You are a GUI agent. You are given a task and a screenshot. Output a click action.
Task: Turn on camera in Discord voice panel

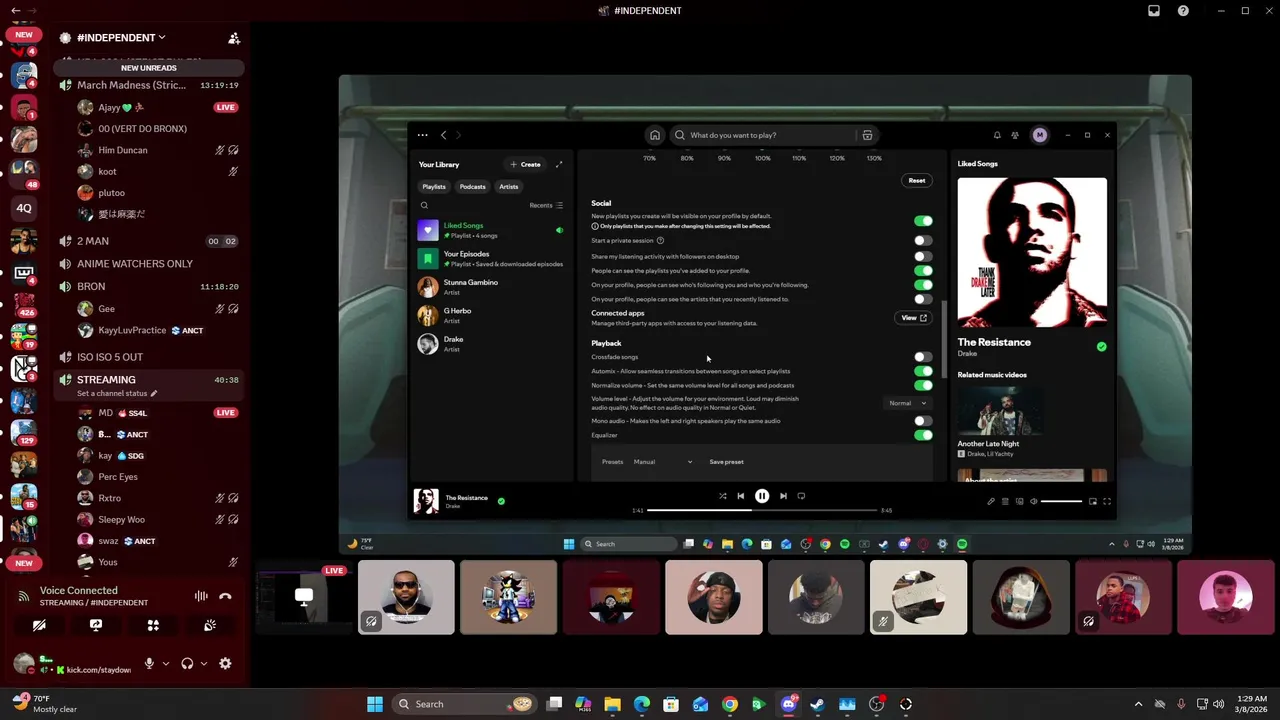coord(39,625)
